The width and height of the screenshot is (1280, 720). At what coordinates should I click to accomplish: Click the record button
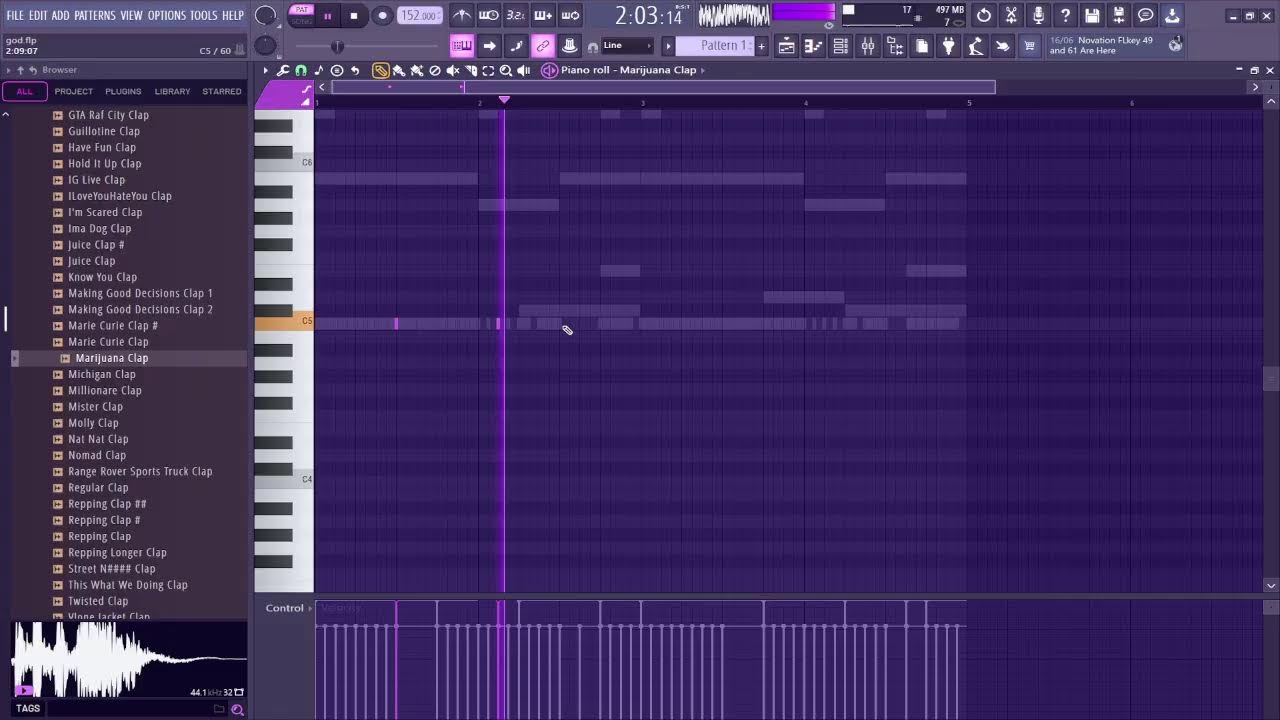(382, 16)
